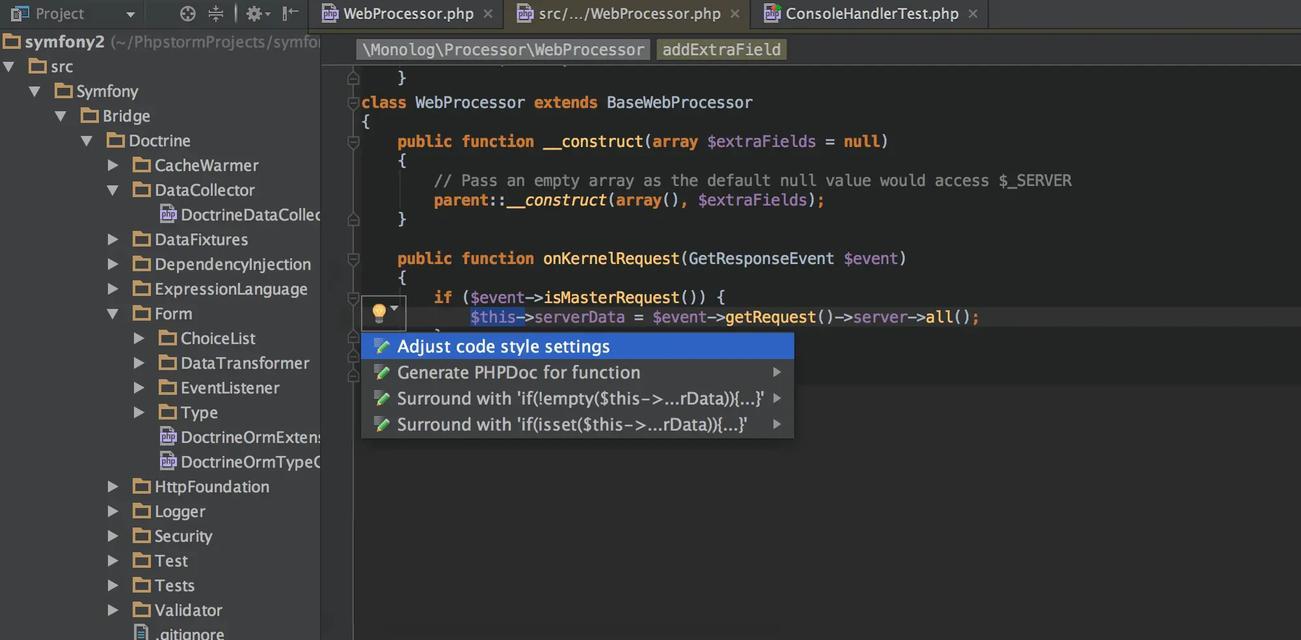Expand the CacheWarmer folder
The height and width of the screenshot is (640, 1301).
[113, 165]
